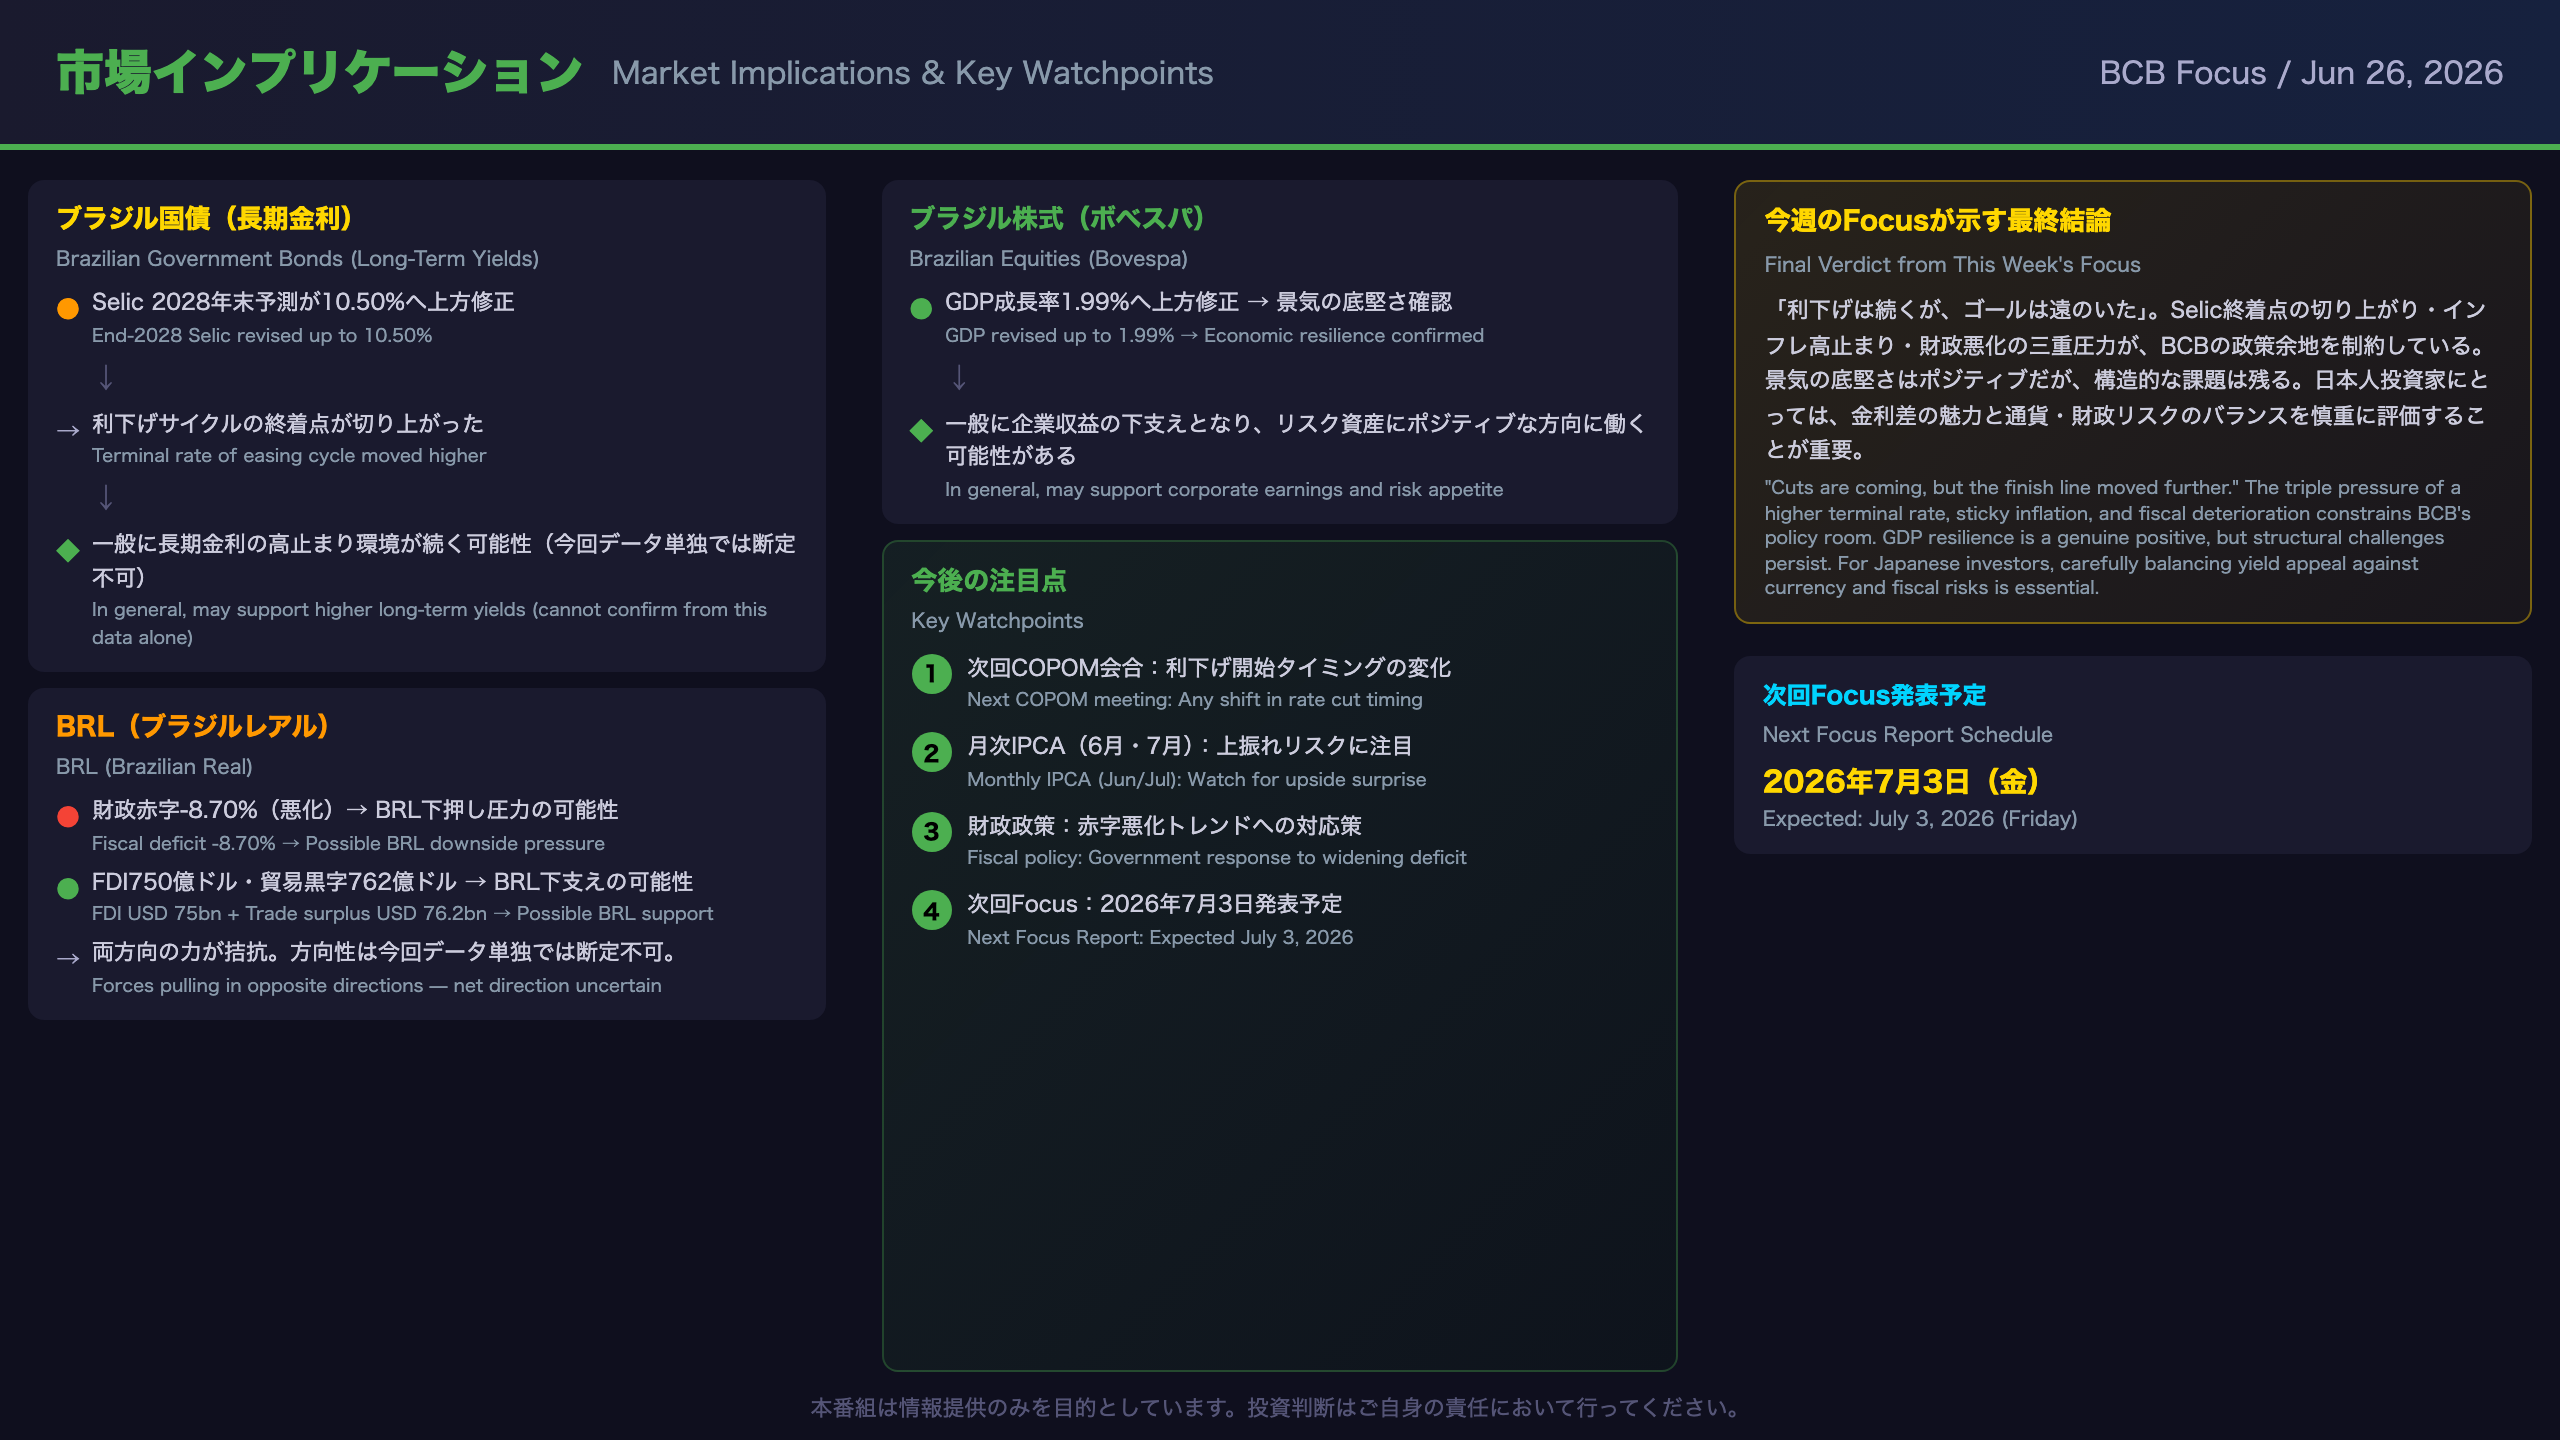Screen dimensions: 2560x1440
Task: Click the 本番組は情報提供のみ disclaimer footer
Action: pyautogui.click(x=1279, y=1408)
